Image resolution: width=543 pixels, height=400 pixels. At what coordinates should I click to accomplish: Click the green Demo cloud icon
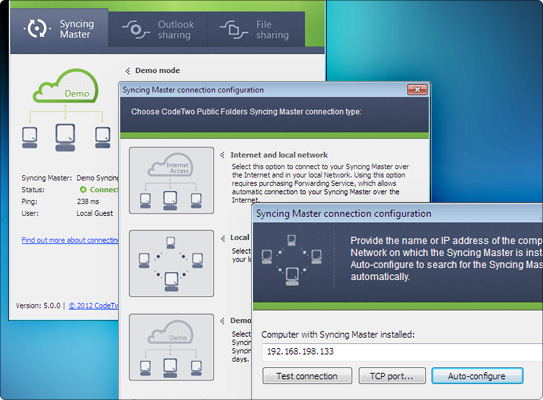(x=65, y=86)
